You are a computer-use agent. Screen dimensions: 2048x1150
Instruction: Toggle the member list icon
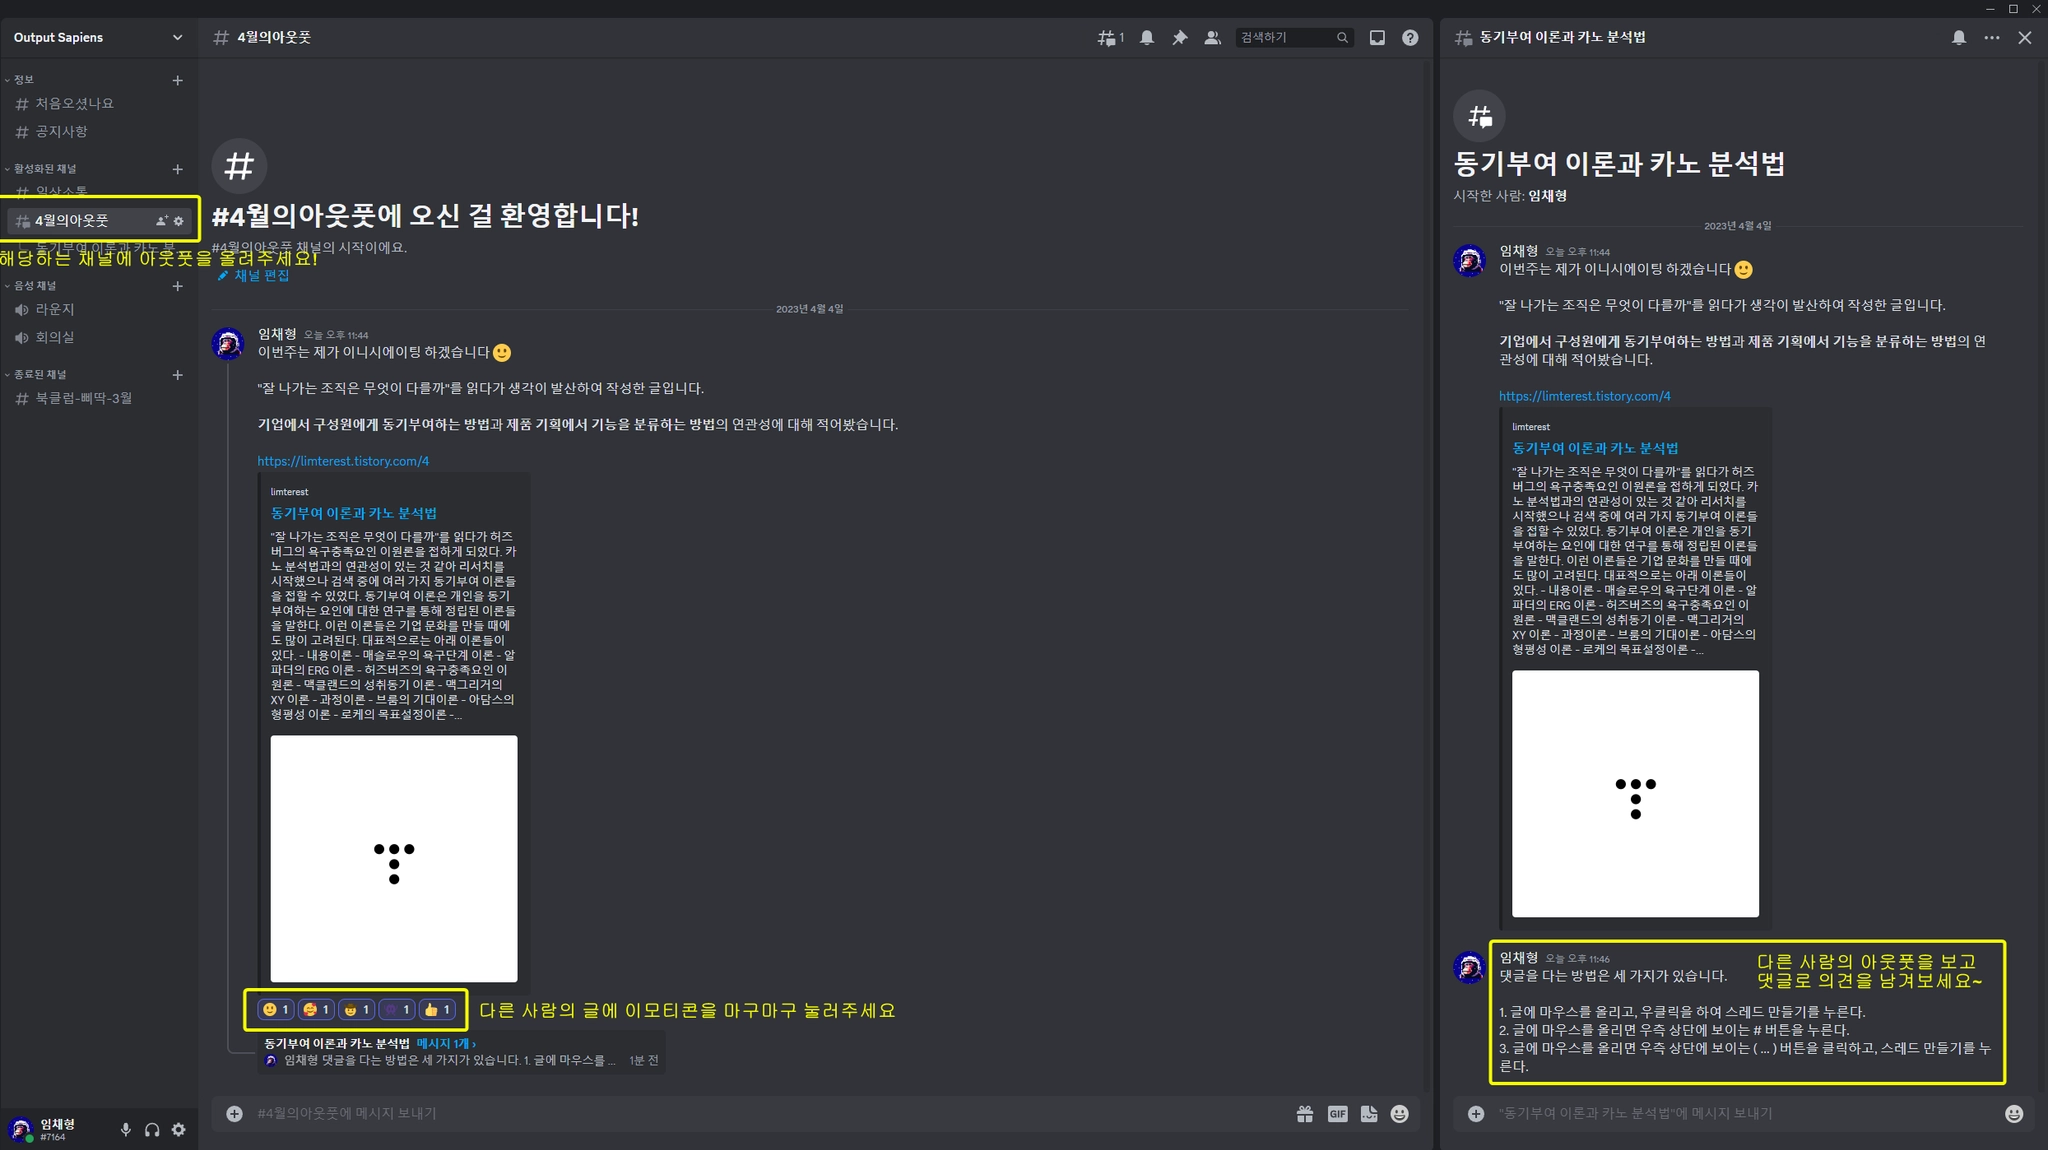[1212, 38]
